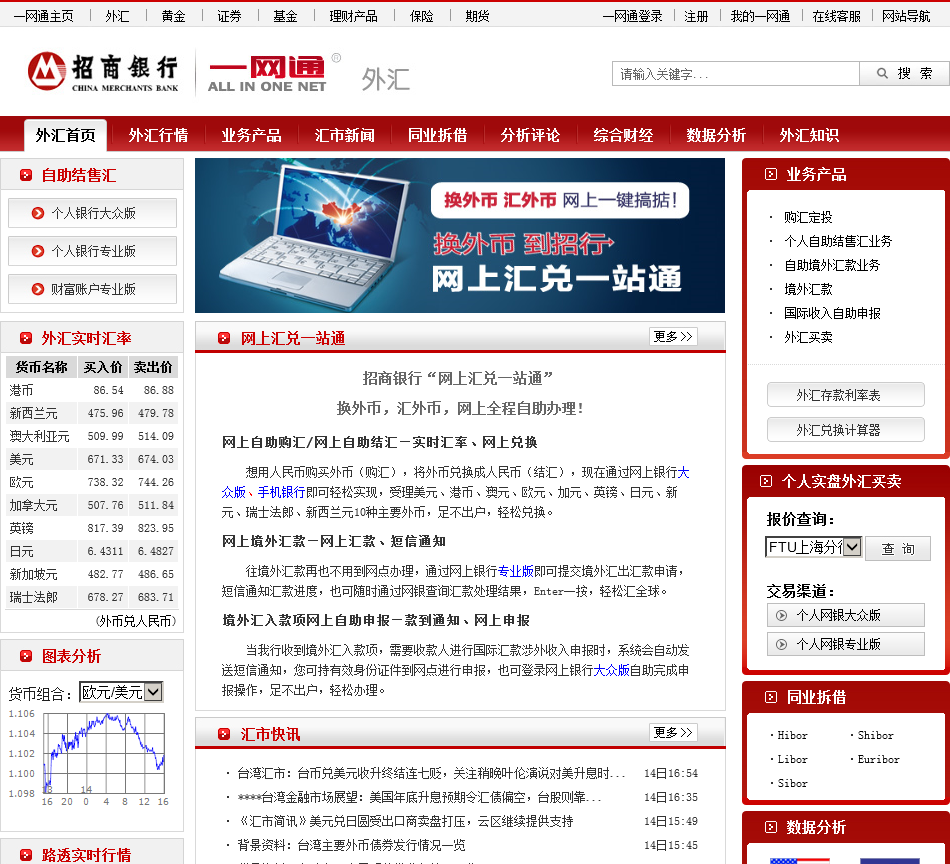The width and height of the screenshot is (950, 864).
Task: Open the 综合财经 tab
Action: click(x=623, y=135)
